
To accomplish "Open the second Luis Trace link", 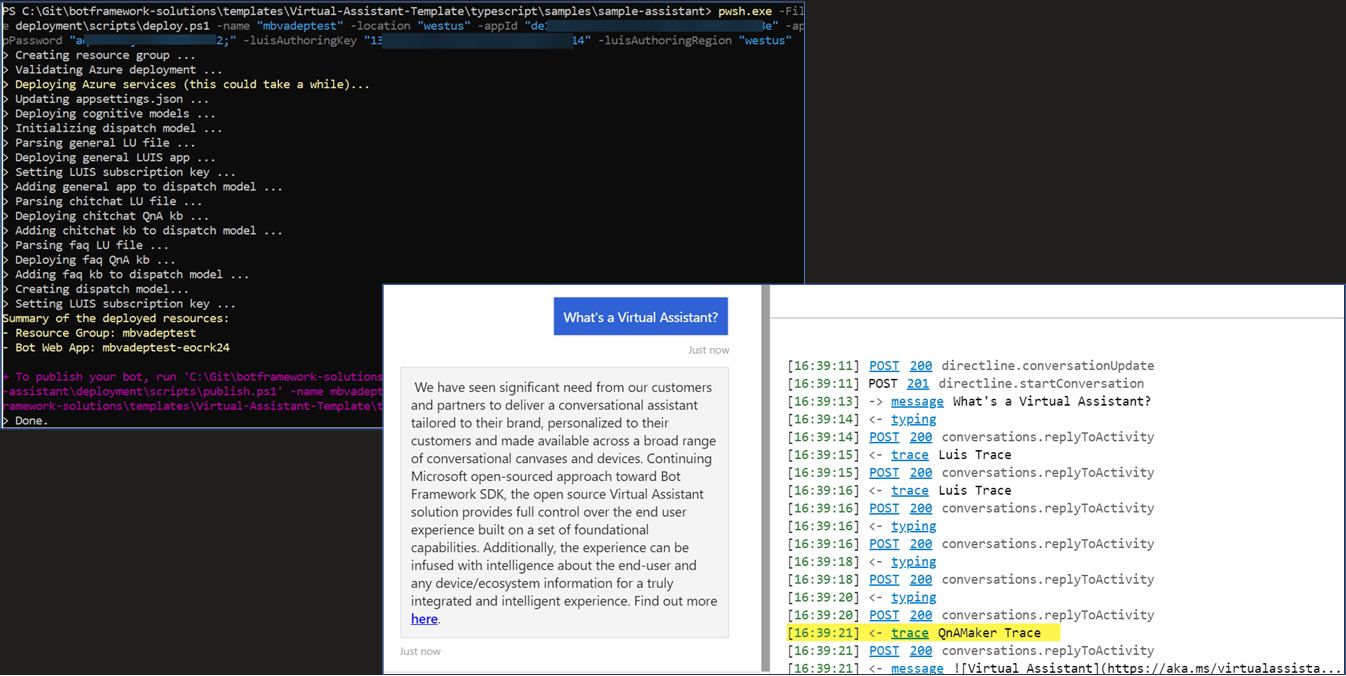I will [x=909, y=490].
